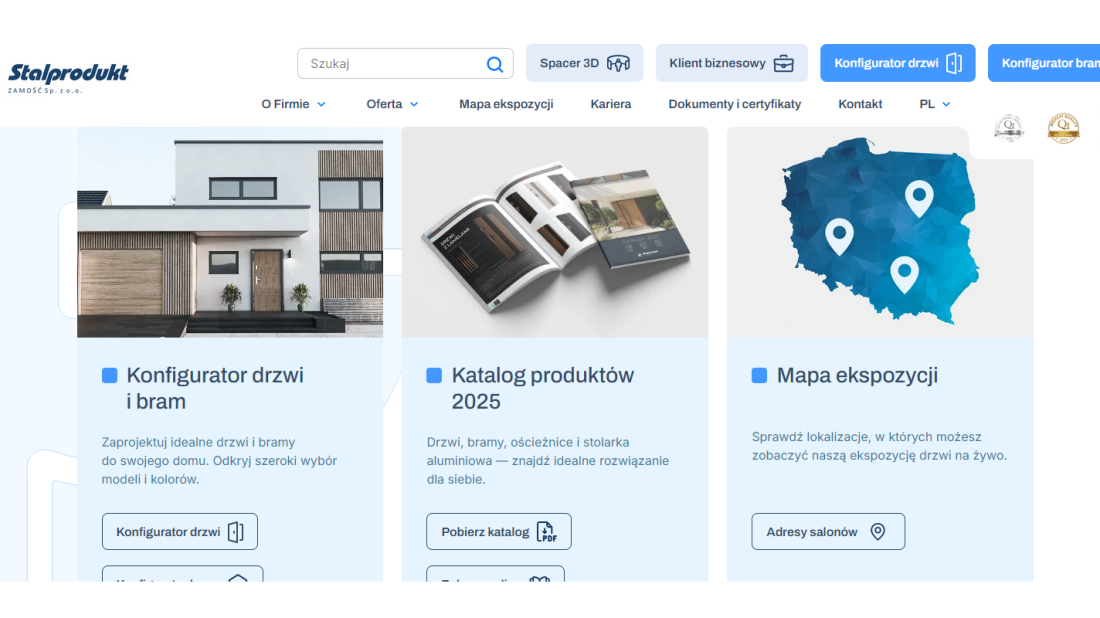This screenshot has width=1100, height=618.
Task: Click the upper-right map pin on Poland map
Action: pos(919,198)
